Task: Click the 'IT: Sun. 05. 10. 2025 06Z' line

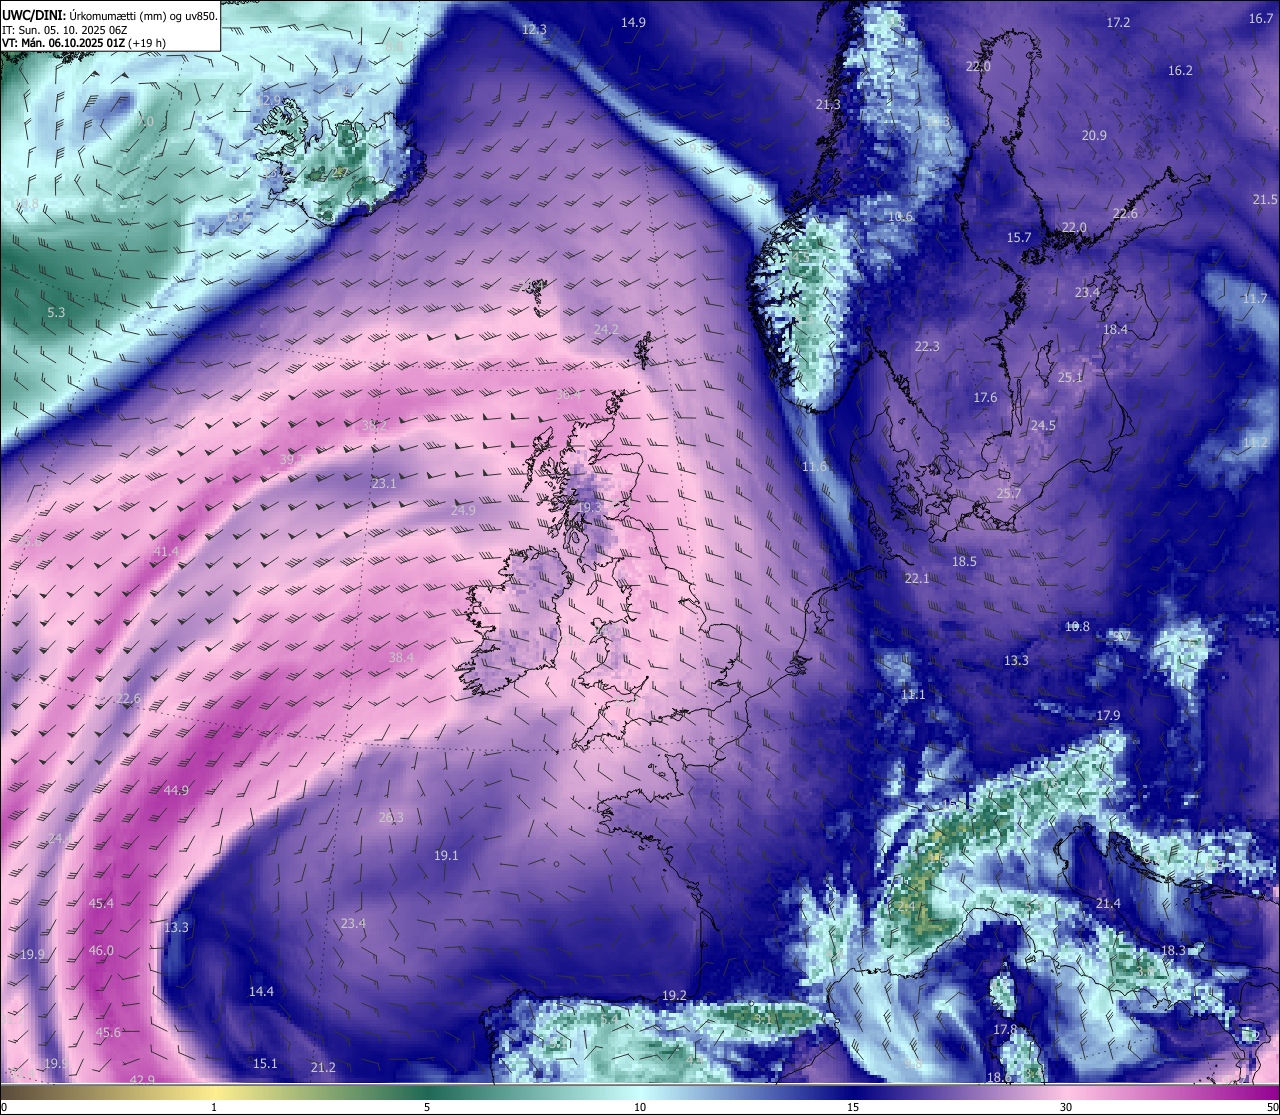Action: click(64, 30)
